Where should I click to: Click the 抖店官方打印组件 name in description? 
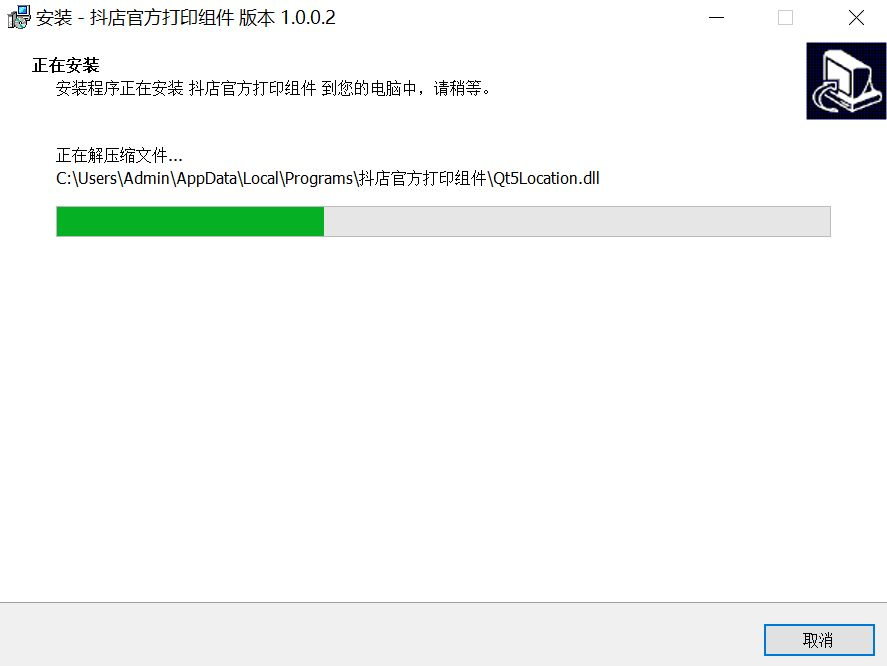252,88
